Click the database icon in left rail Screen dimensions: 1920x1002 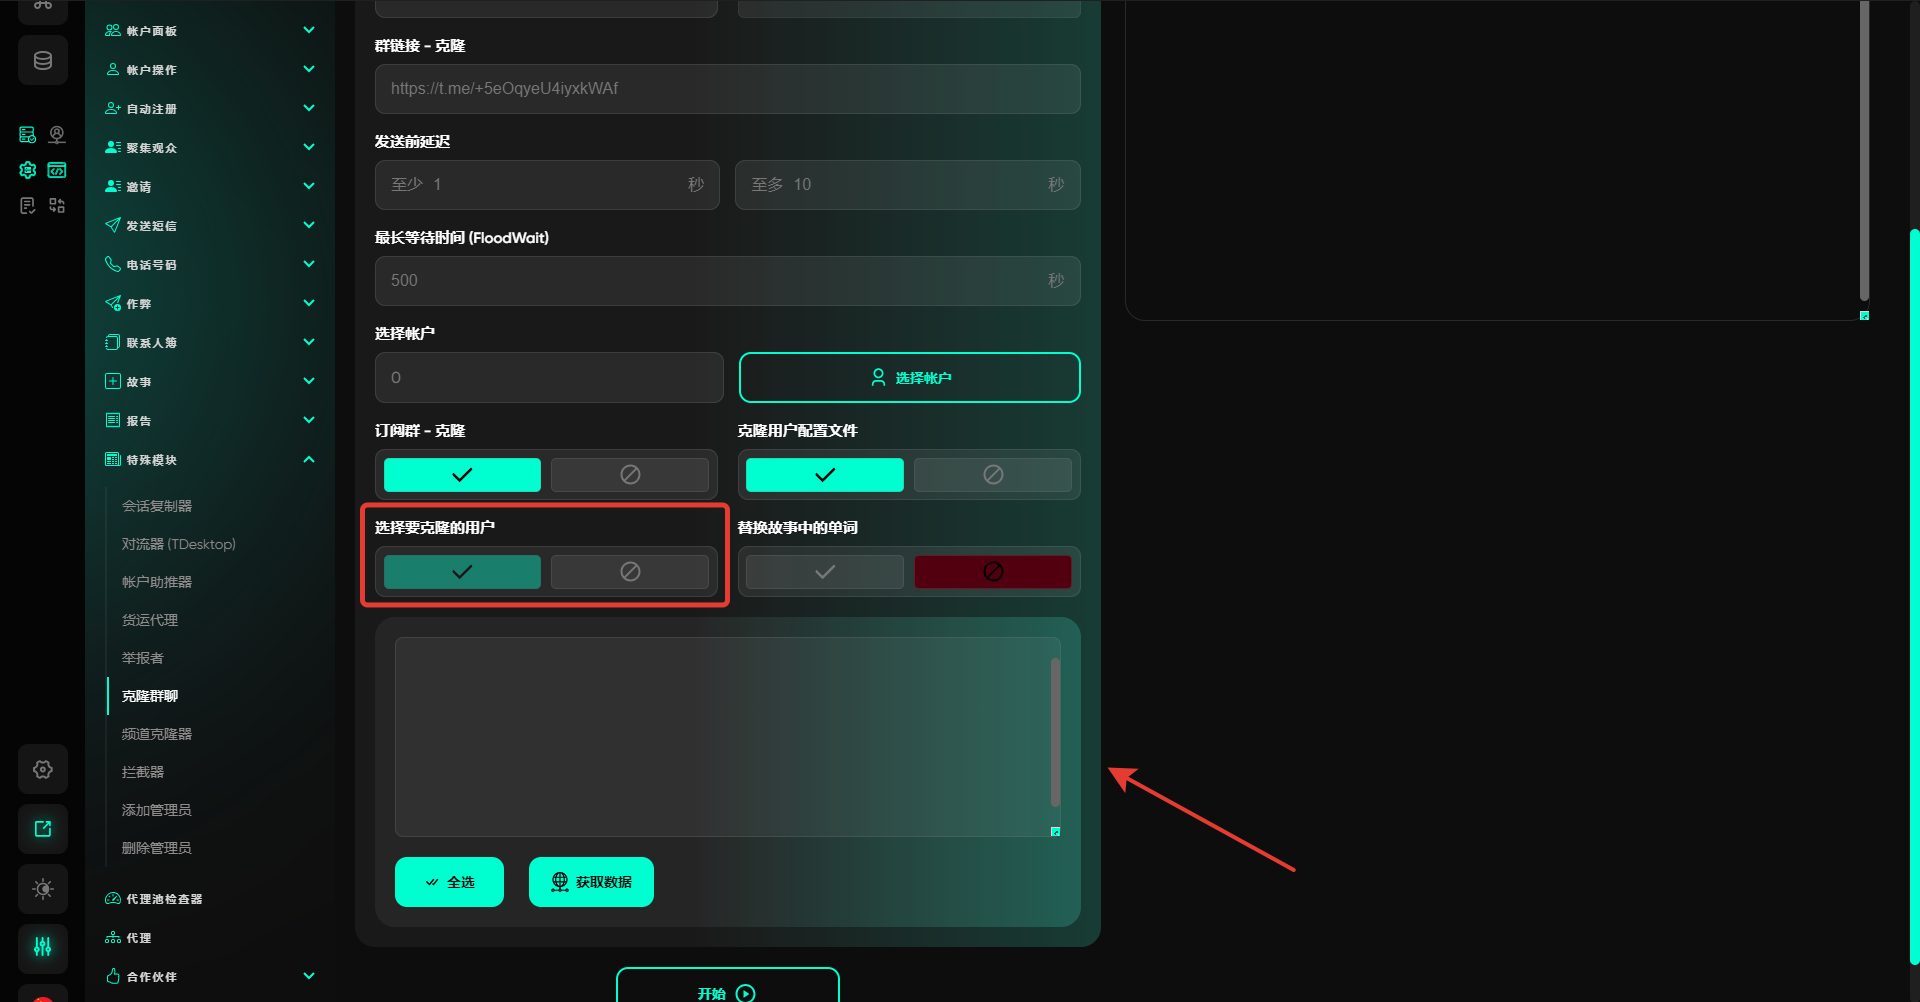[43, 61]
